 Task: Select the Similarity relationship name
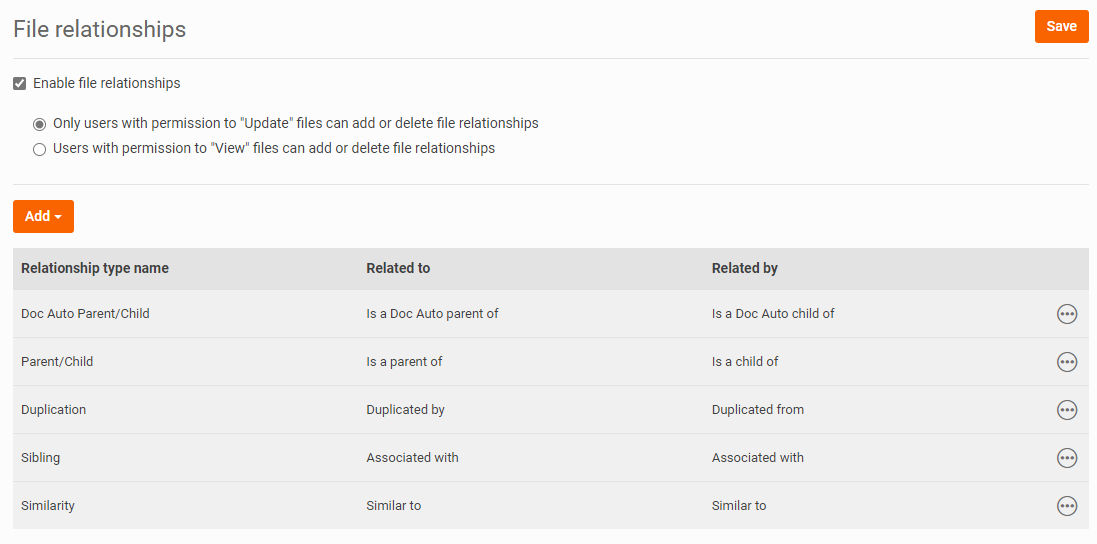tap(48, 506)
